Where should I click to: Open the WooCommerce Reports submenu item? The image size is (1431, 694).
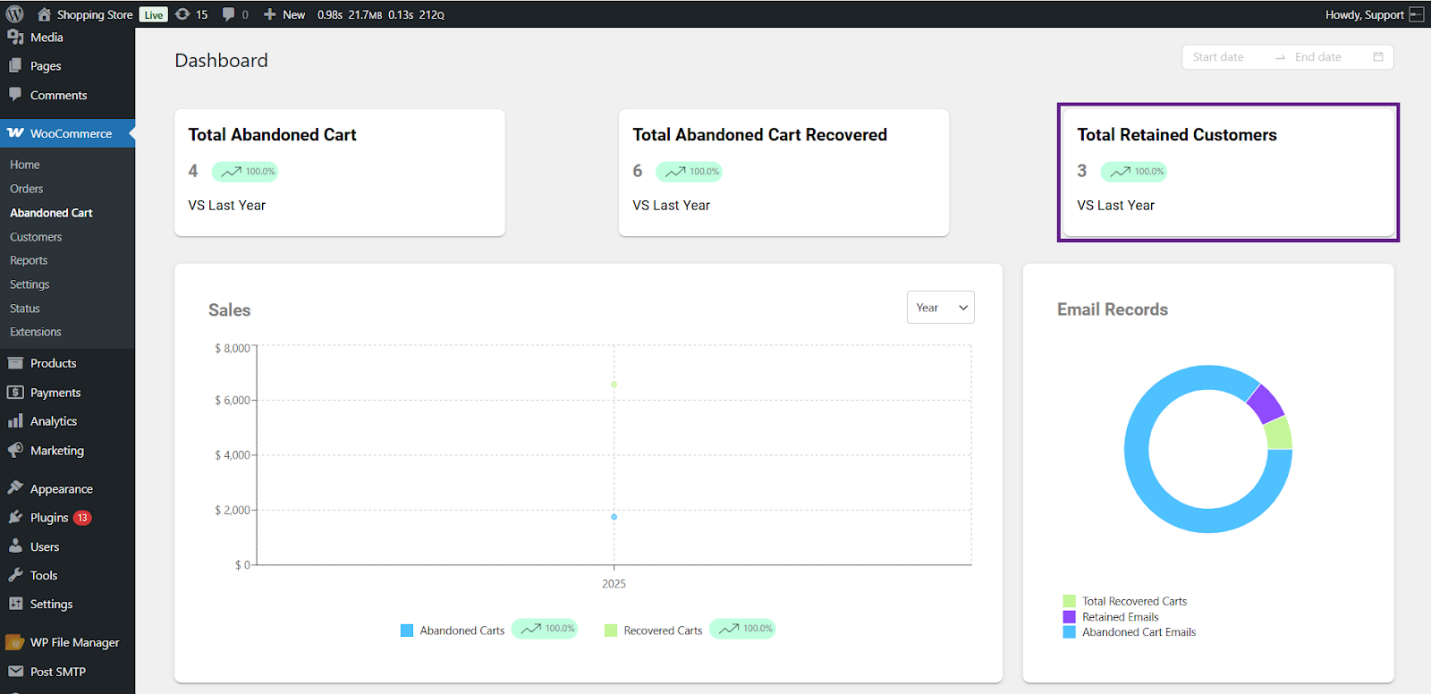coord(29,260)
